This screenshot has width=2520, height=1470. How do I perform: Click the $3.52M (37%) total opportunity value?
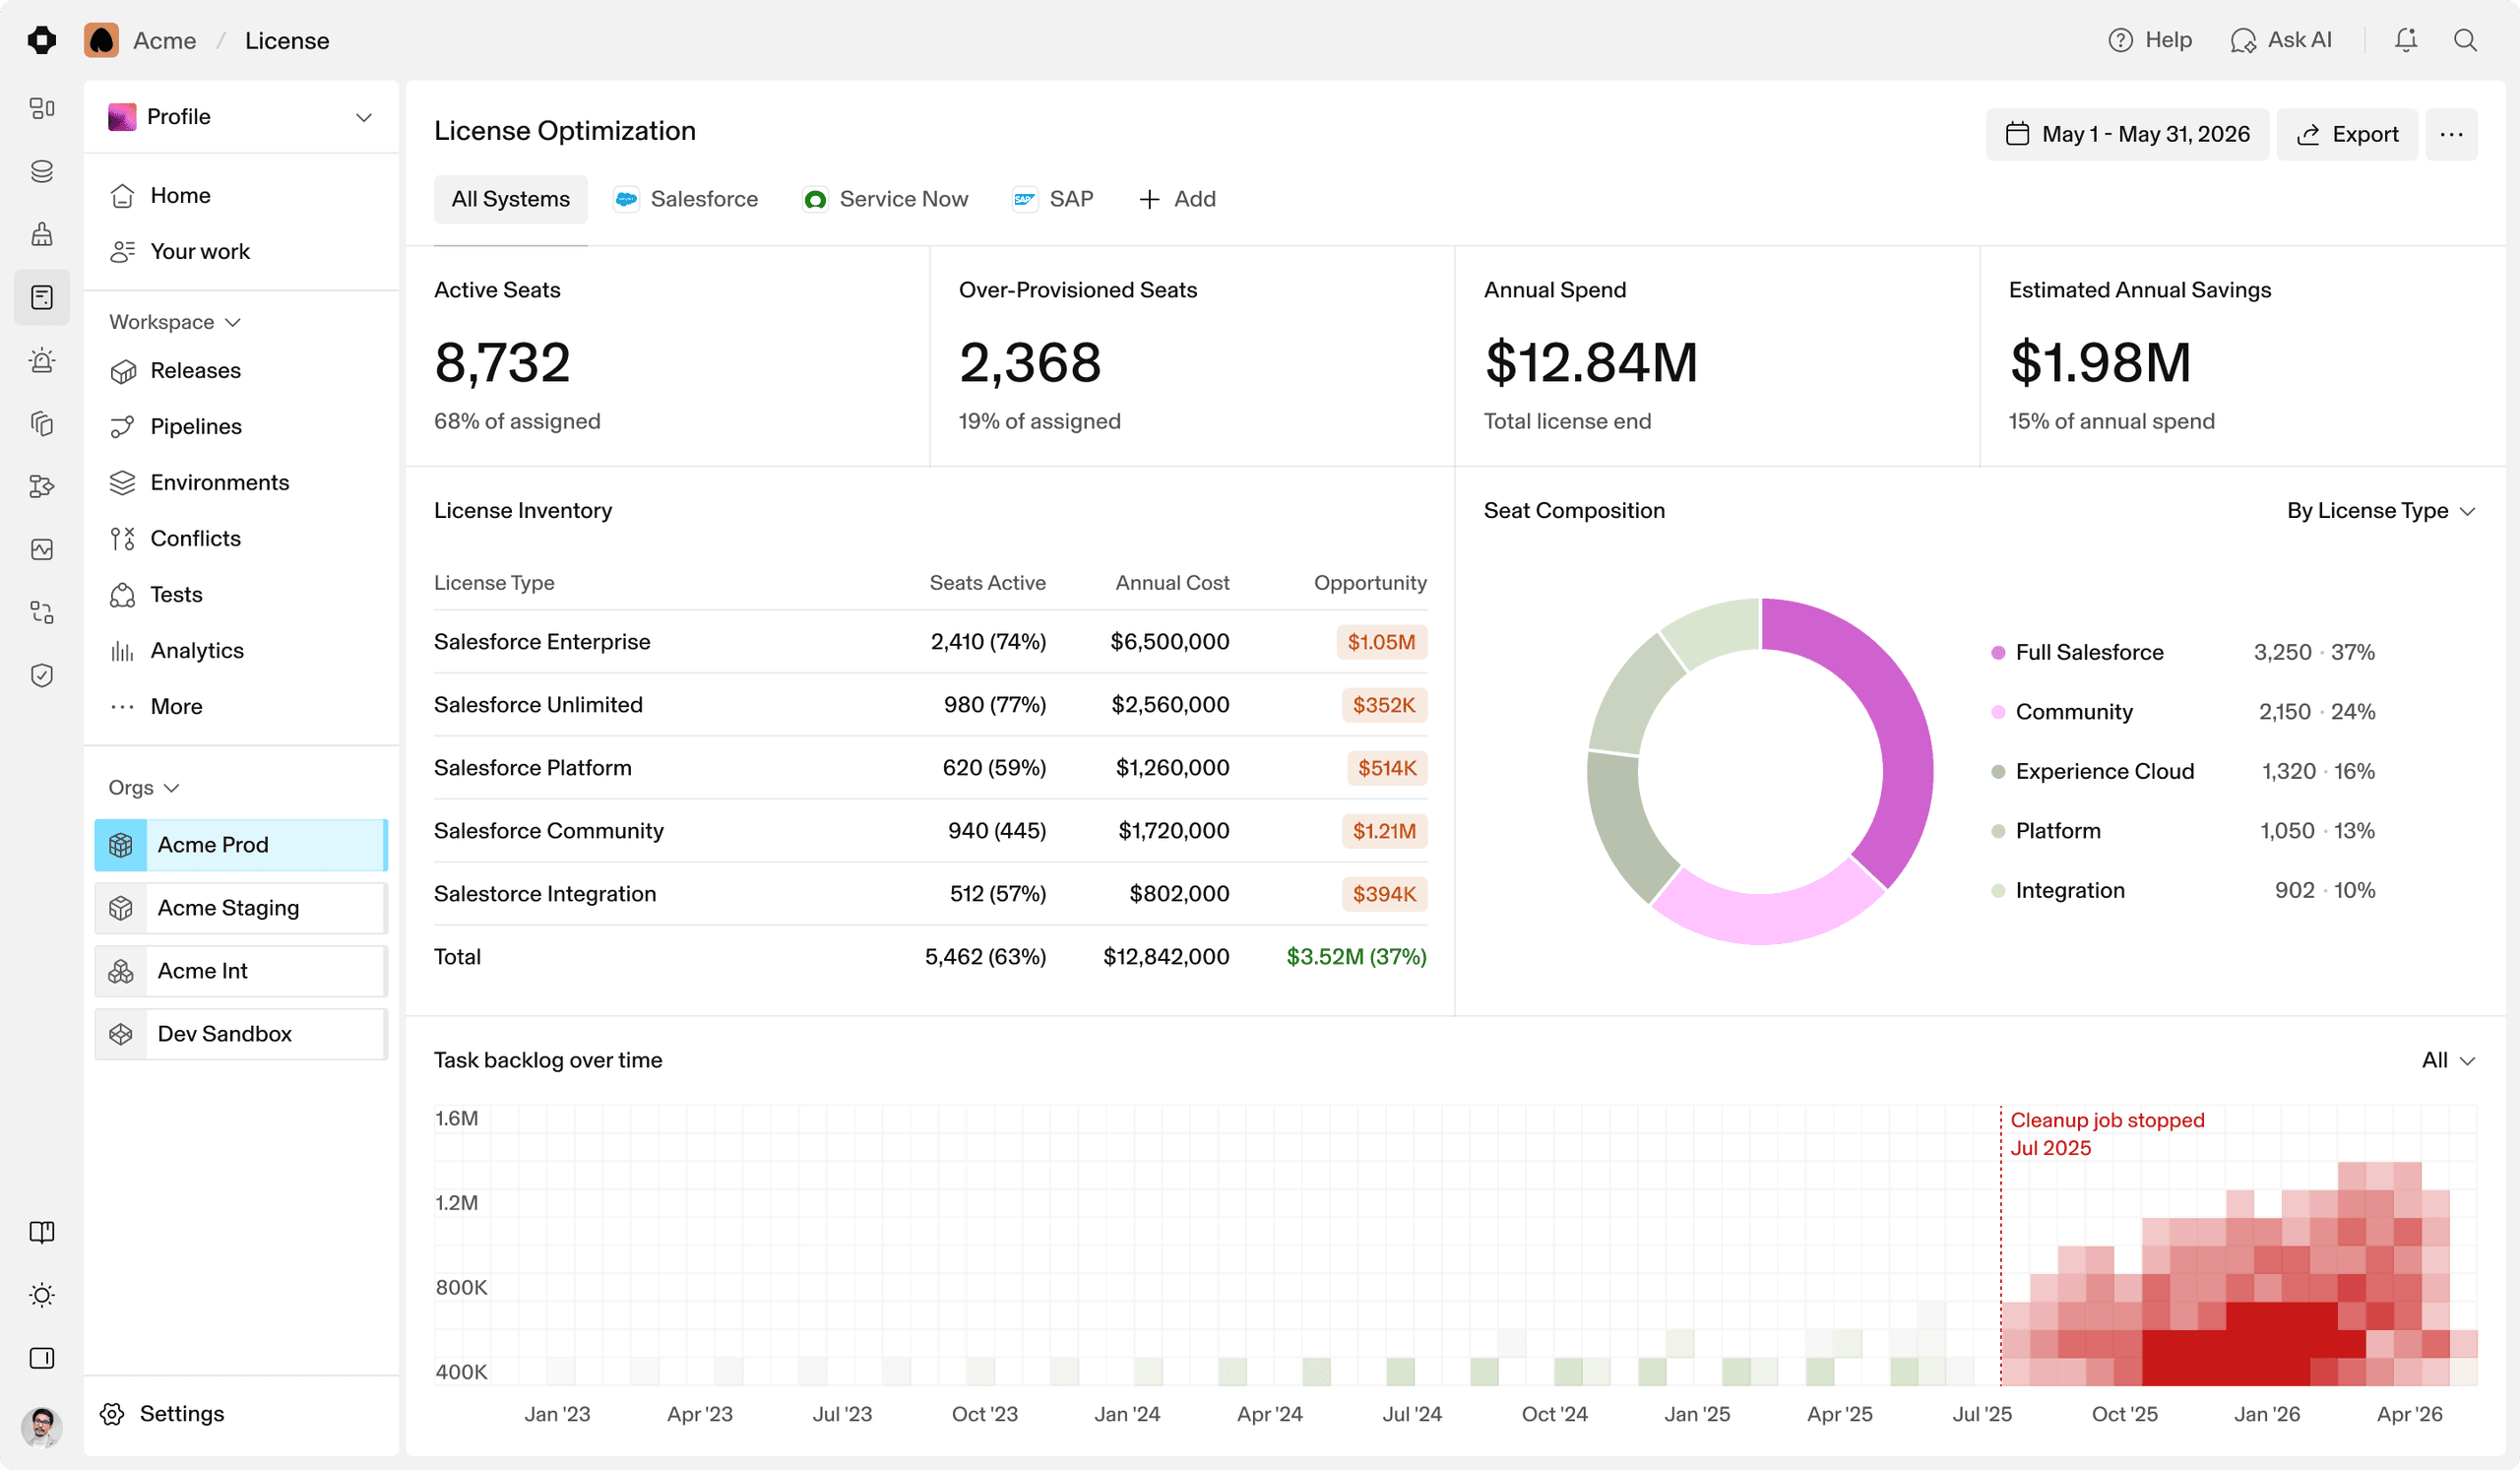(x=1356, y=957)
